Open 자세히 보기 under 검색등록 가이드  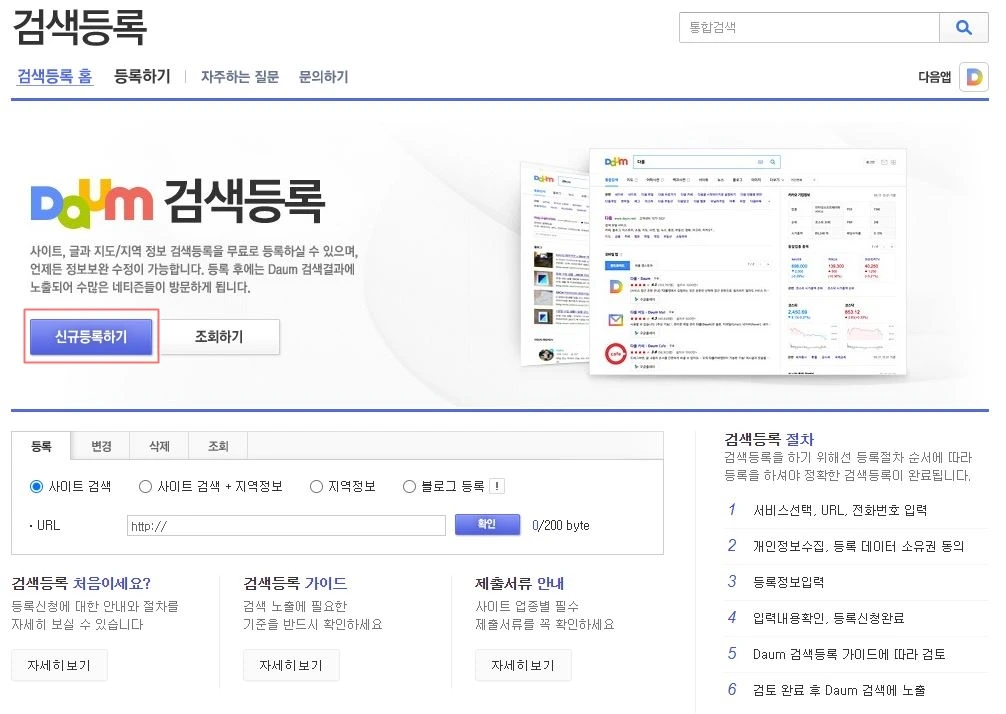click(x=291, y=665)
